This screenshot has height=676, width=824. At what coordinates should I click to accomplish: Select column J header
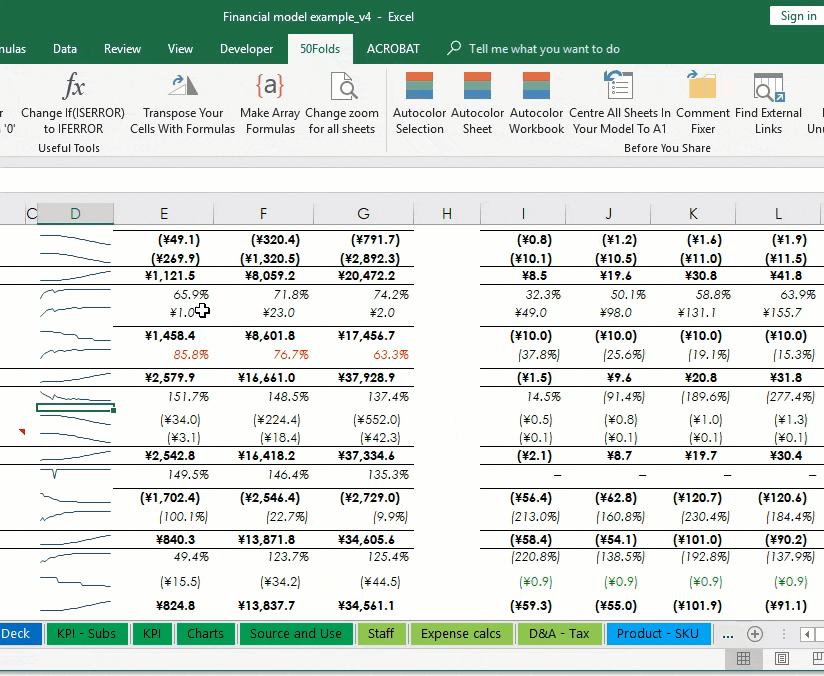click(608, 213)
